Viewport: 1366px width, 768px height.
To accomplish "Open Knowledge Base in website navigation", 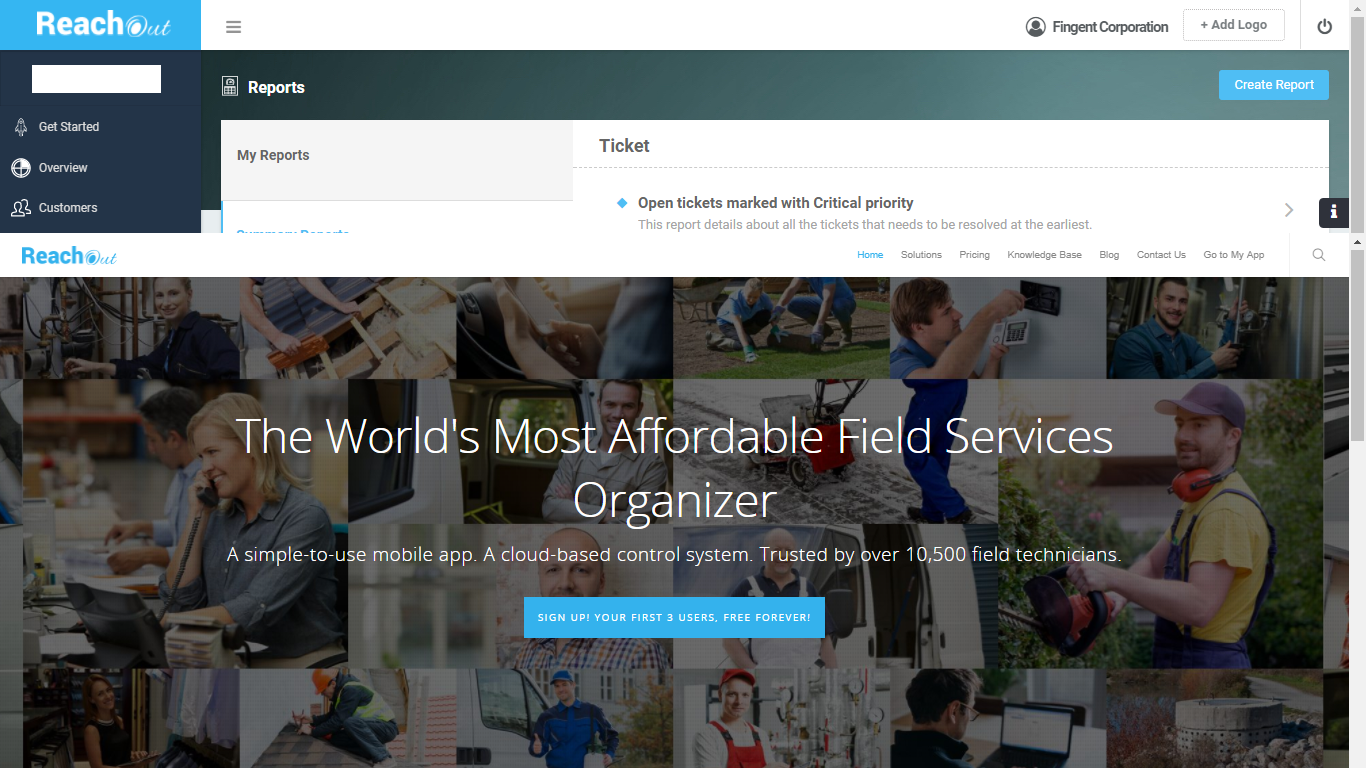I will point(1044,255).
